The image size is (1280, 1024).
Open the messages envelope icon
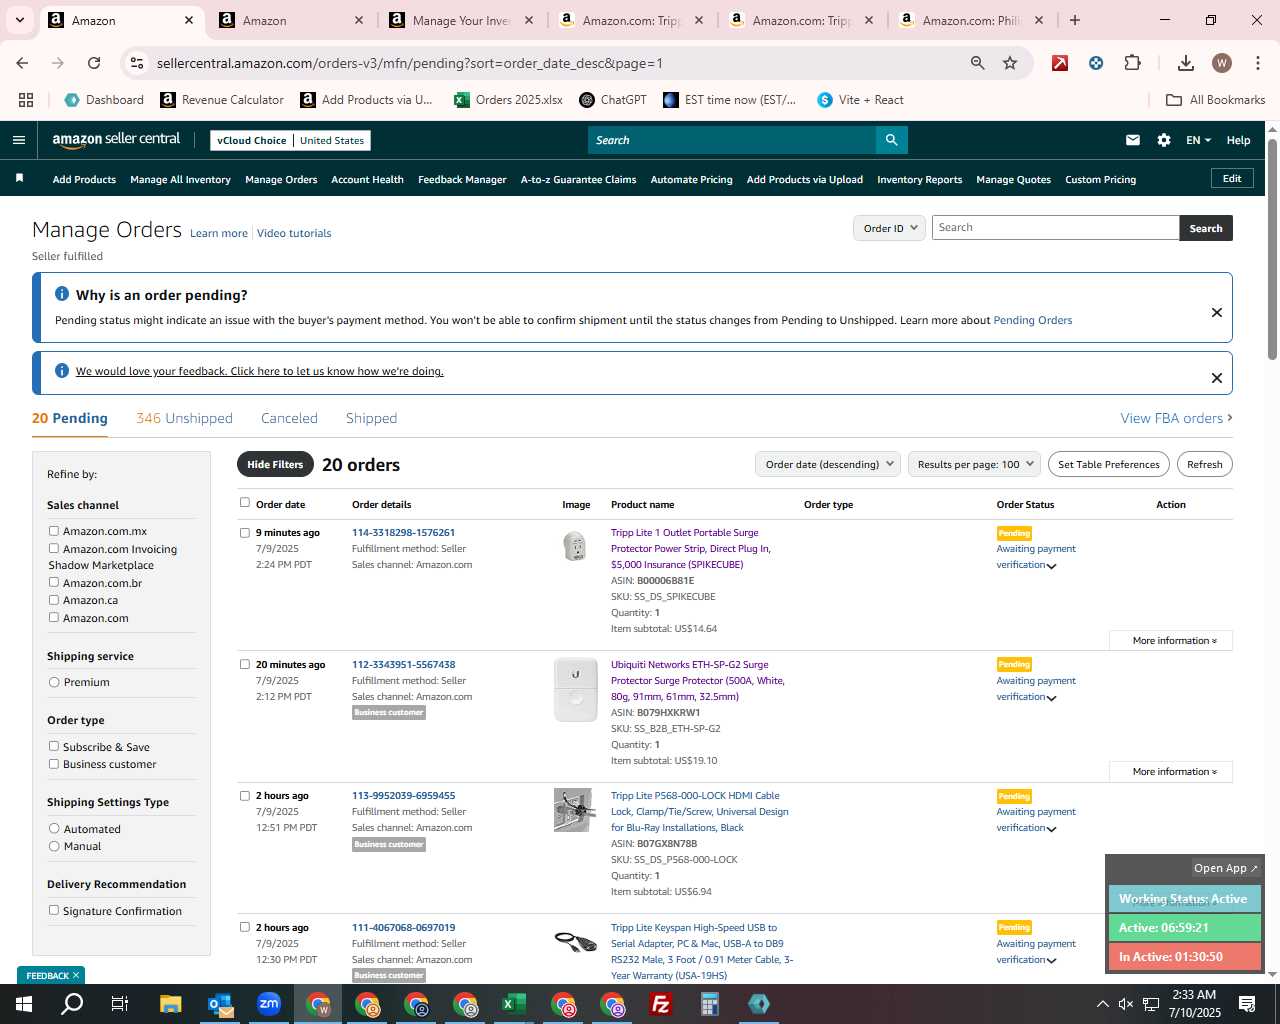point(1133,140)
